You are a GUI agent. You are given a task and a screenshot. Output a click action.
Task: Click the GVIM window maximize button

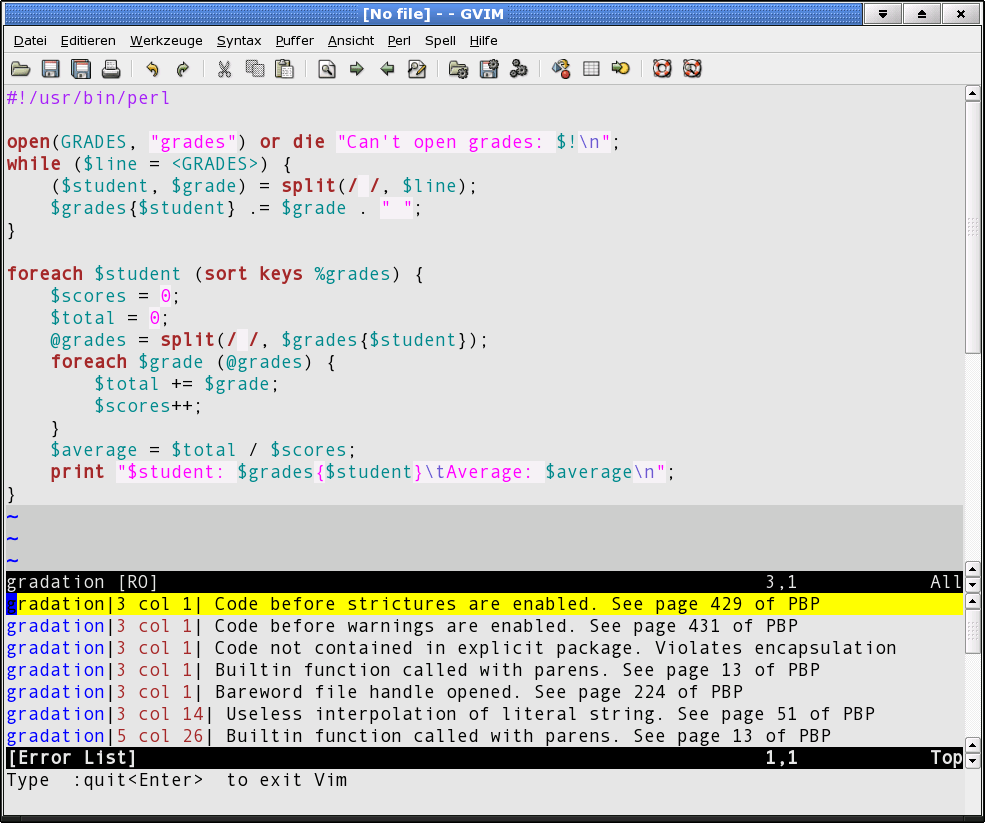pos(922,14)
